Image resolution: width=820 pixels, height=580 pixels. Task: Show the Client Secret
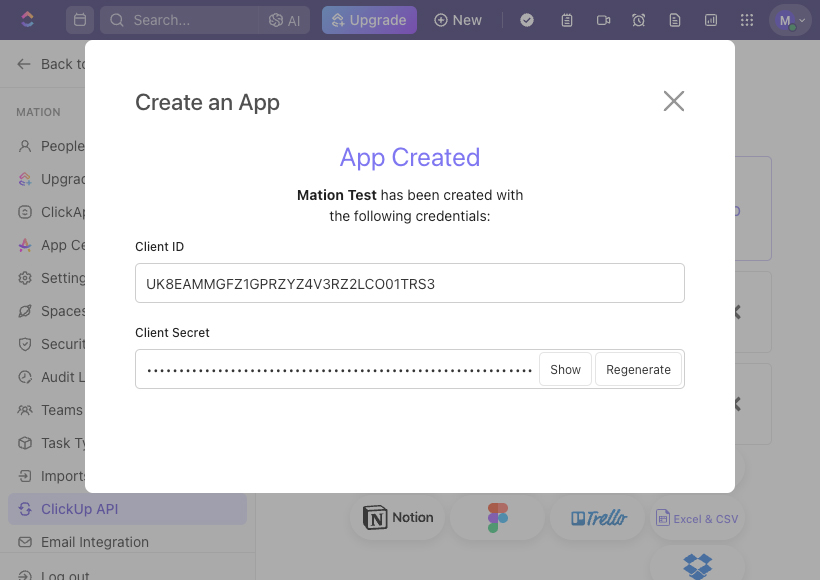pyautogui.click(x=565, y=369)
